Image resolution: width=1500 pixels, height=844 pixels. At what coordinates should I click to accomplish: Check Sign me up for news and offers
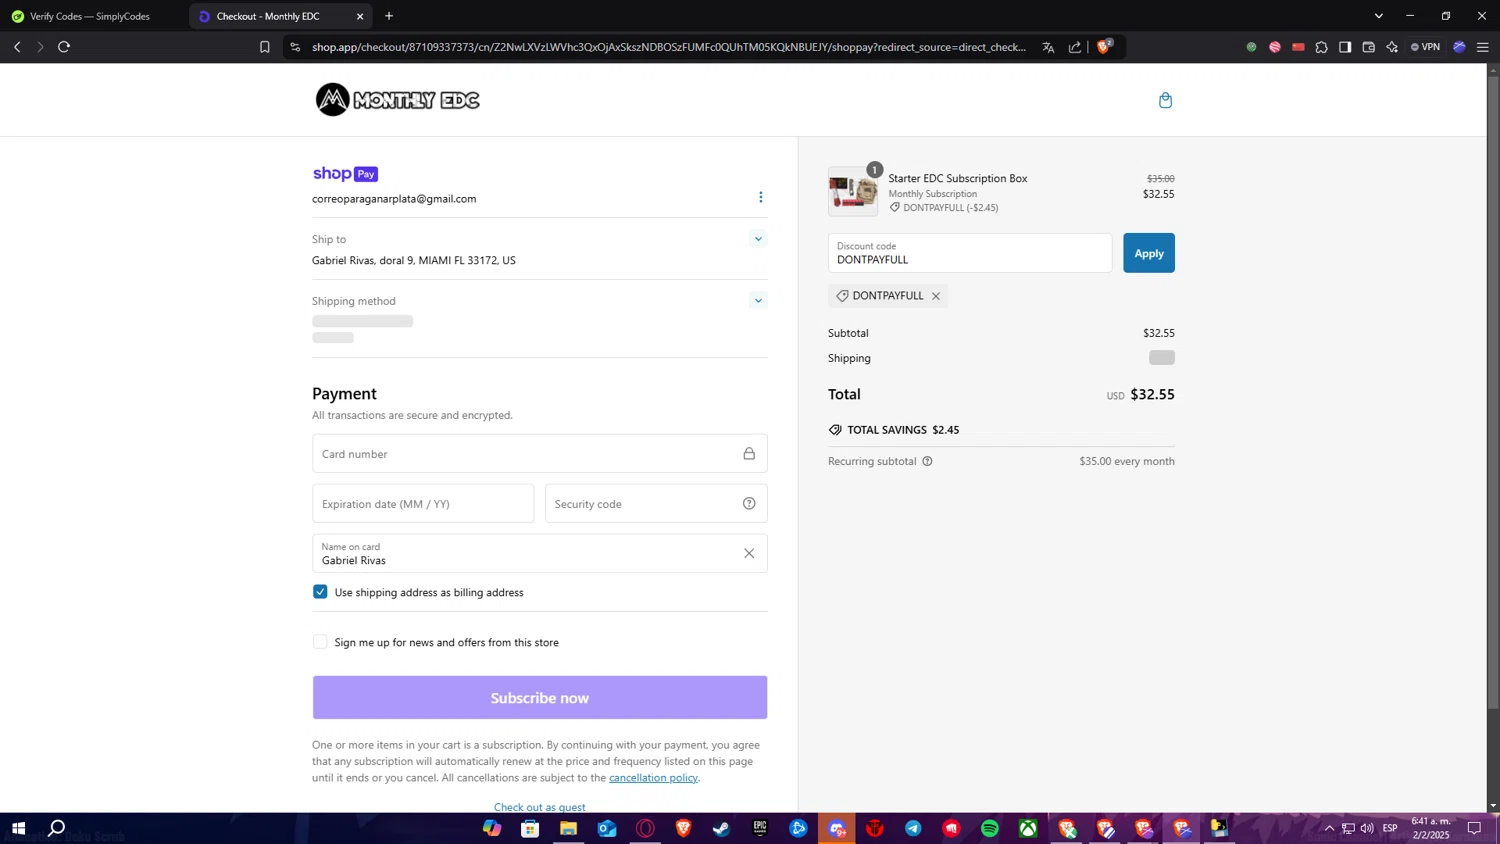point(320,642)
